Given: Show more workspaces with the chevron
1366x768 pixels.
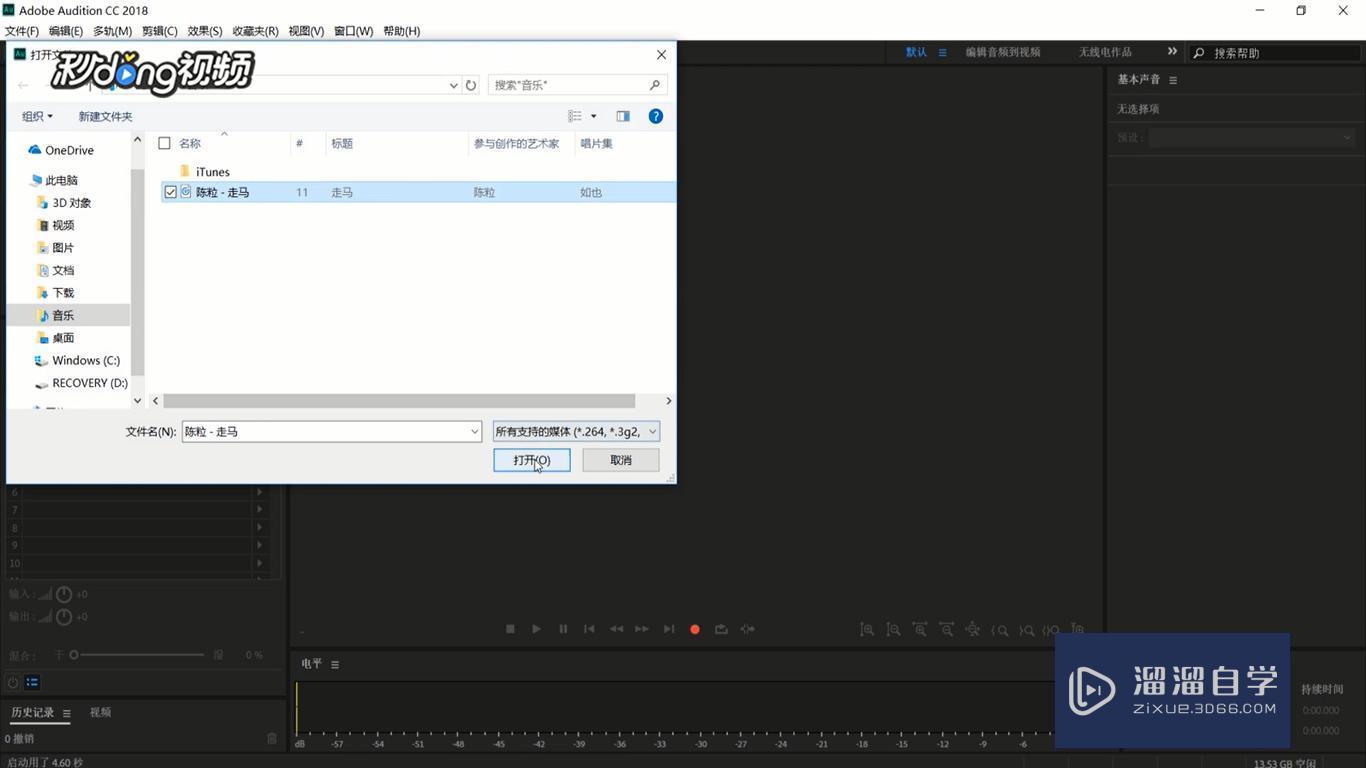Looking at the screenshot, I should pos(1172,51).
